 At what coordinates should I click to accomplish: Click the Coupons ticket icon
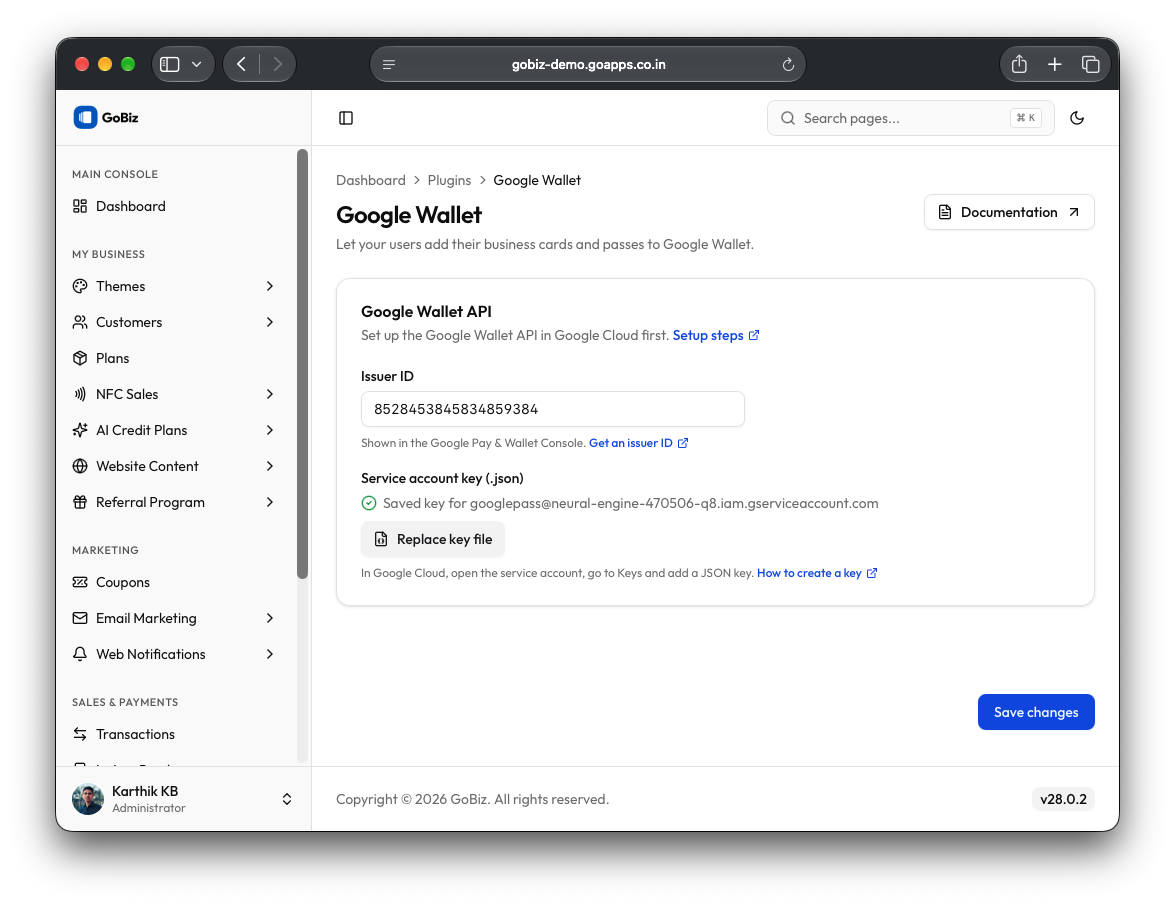(80, 582)
